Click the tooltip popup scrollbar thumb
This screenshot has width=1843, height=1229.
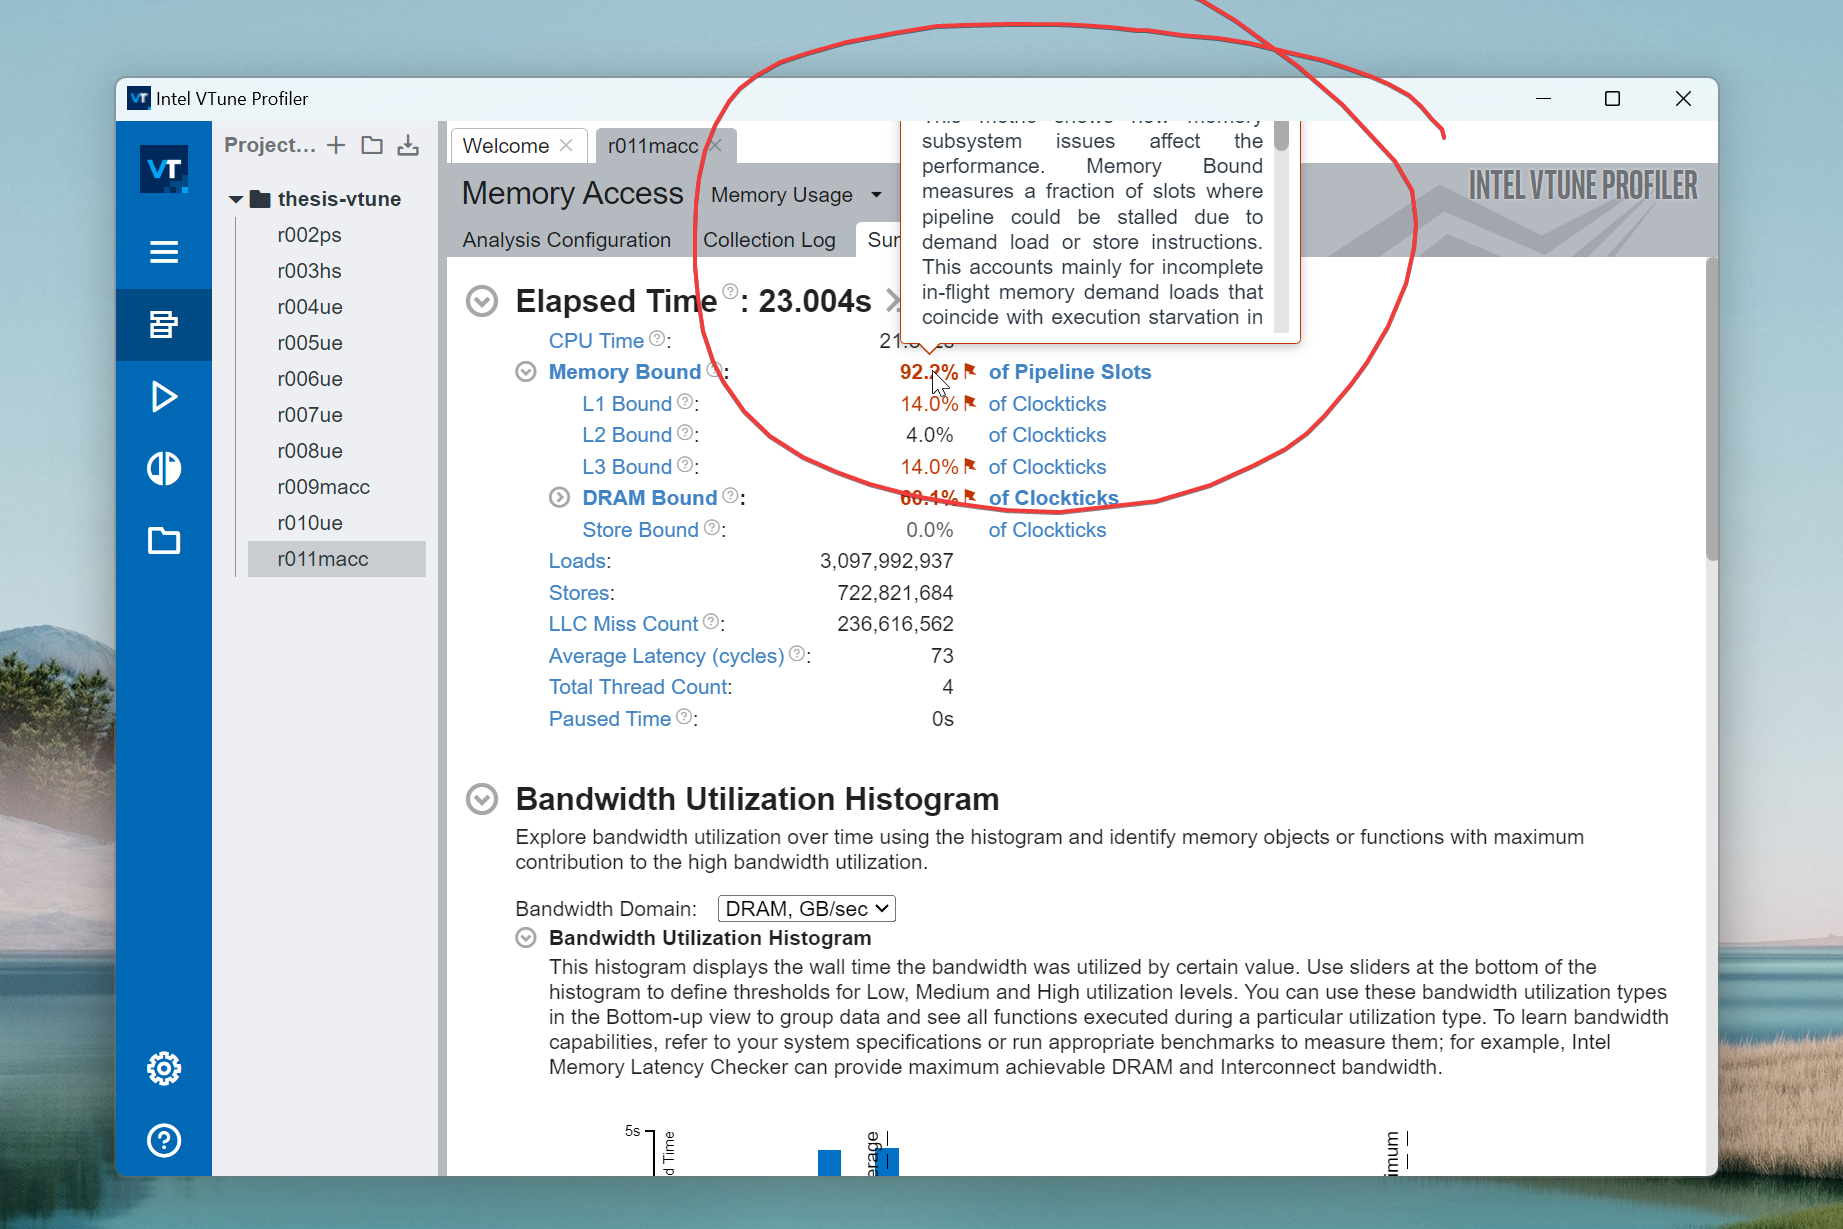click(1281, 136)
